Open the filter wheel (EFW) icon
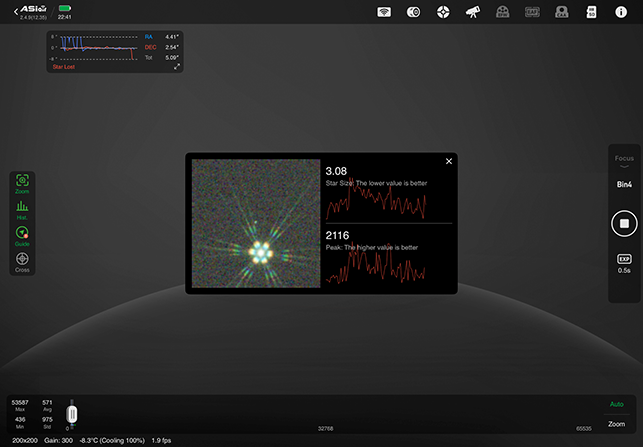This screenshot has width=643, height=447. (x=502, y=12)
